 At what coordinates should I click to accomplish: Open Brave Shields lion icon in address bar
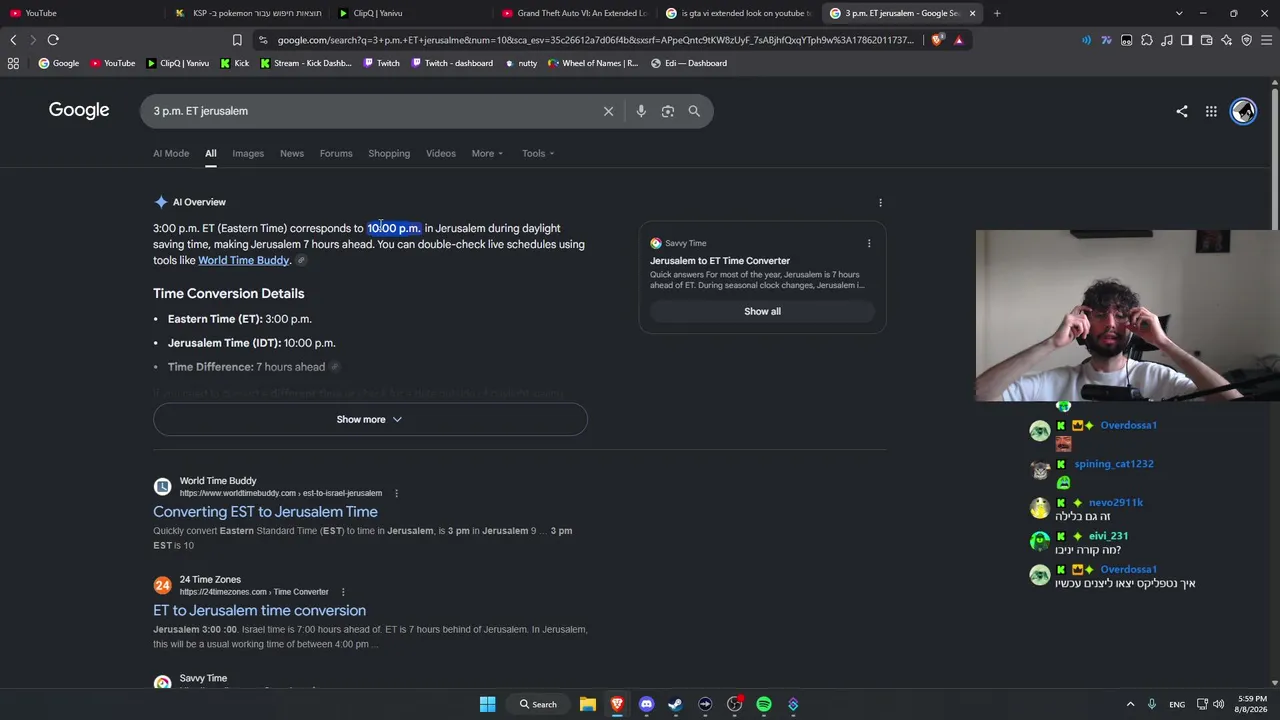tap(937, 40)
